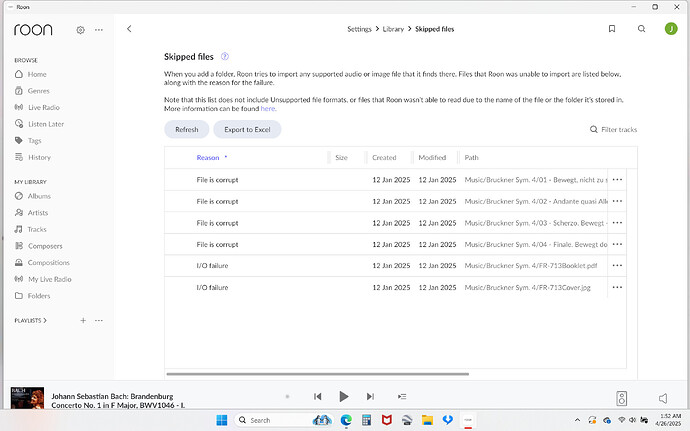Add a new playlist with plus icon
Image resolution: width=690 pixels, height=431 pixels.
pyautogui.click(x=83, y=320)
